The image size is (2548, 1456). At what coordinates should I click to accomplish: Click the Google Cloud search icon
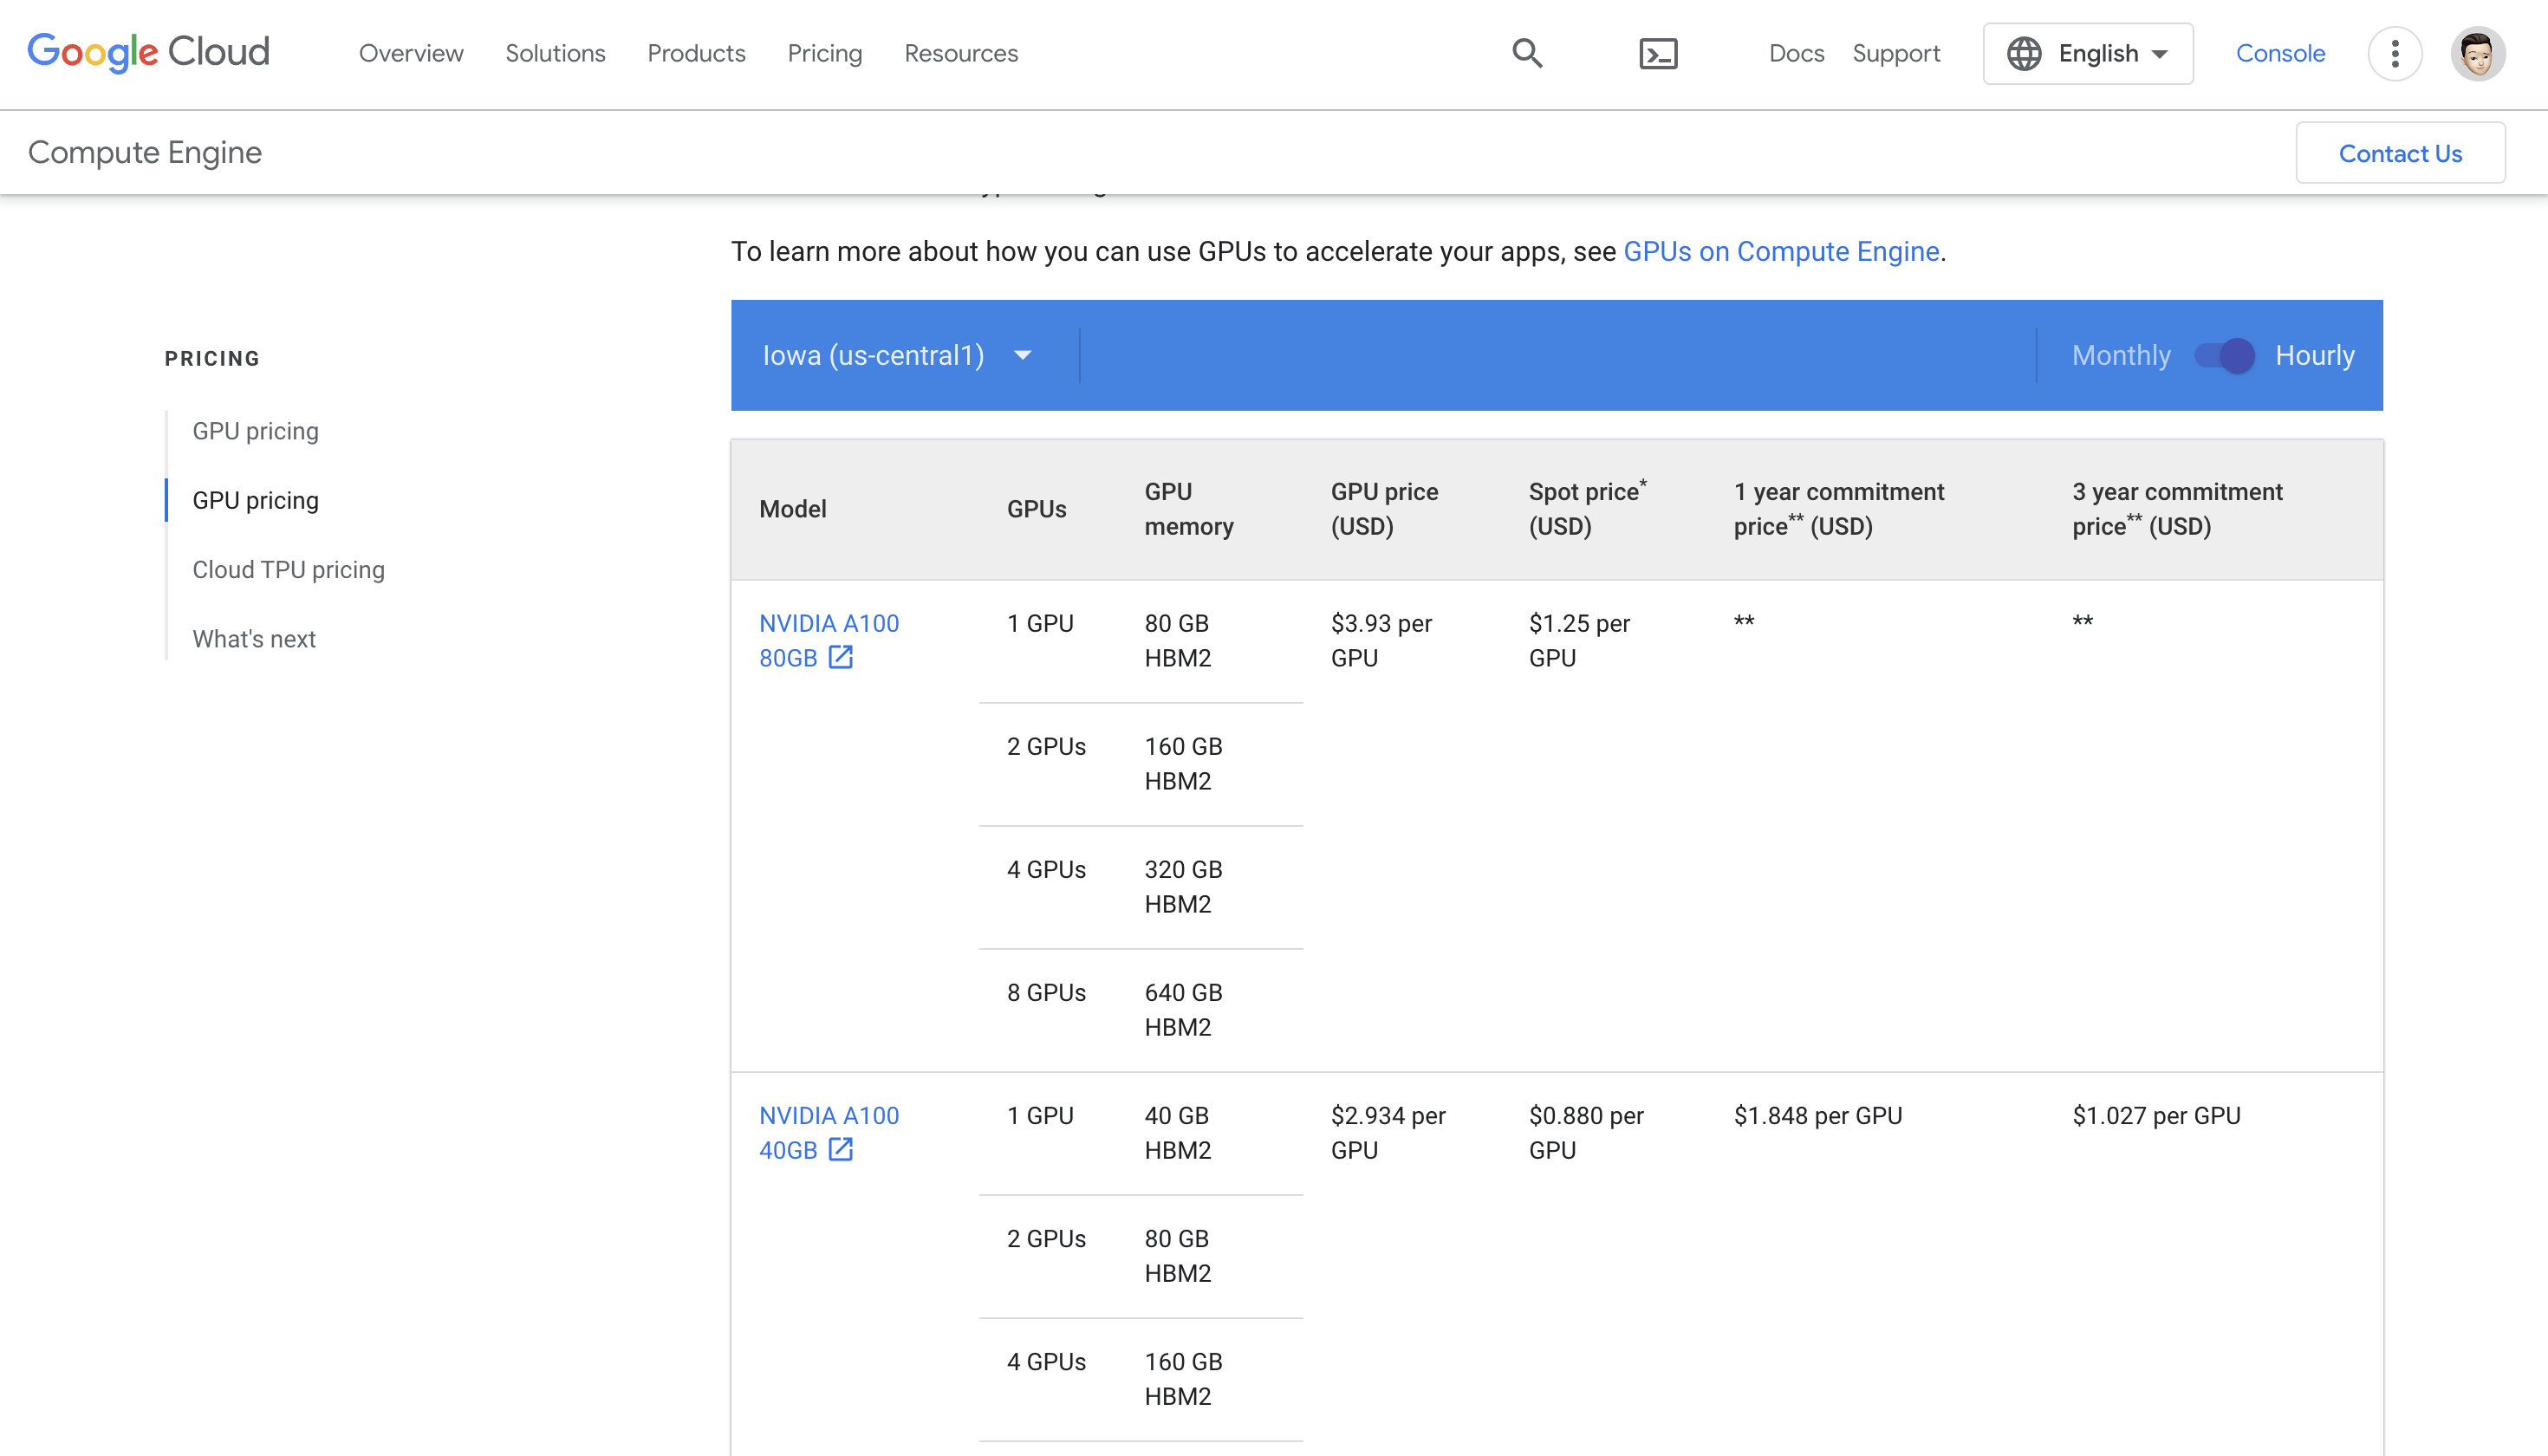point(1526,53)
